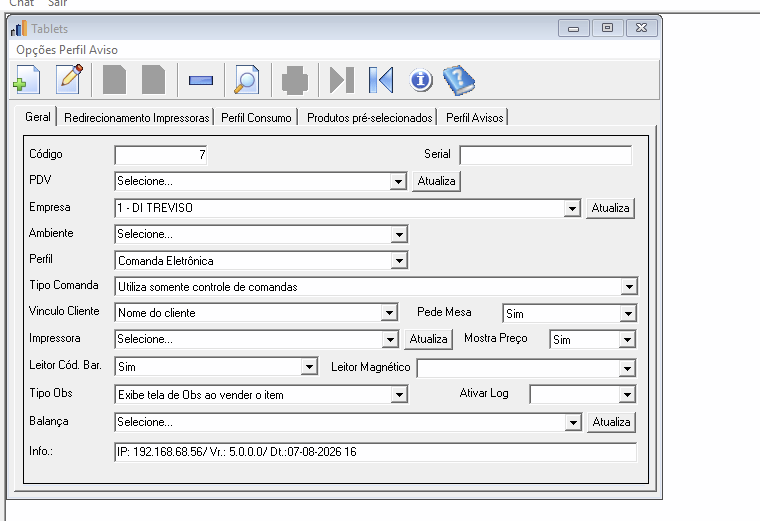Viewport: 760px width, 521px height.
Task: Click the new record icon with green plus
Action: (27, 79)
